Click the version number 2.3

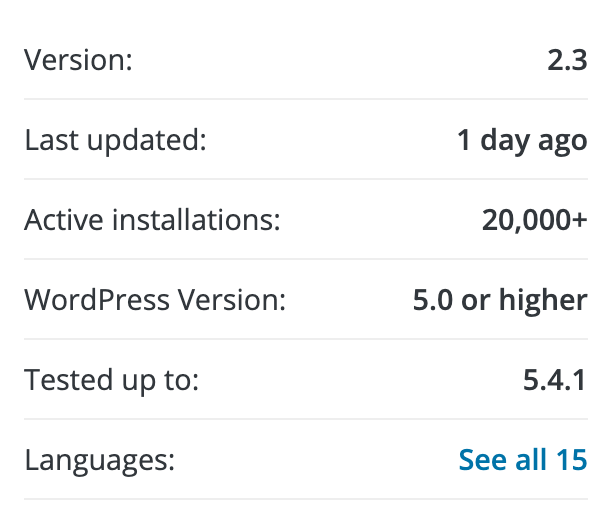pyautogui.click(x=566, y=60)
